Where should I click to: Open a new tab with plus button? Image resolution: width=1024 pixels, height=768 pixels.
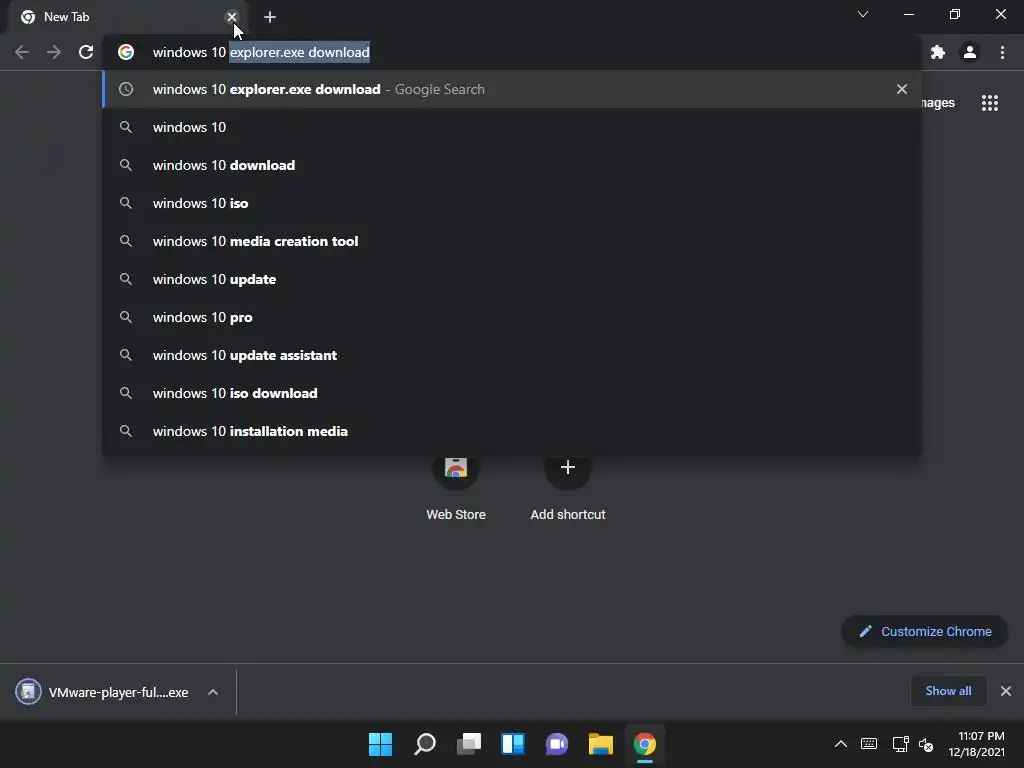tap(270, 17)
